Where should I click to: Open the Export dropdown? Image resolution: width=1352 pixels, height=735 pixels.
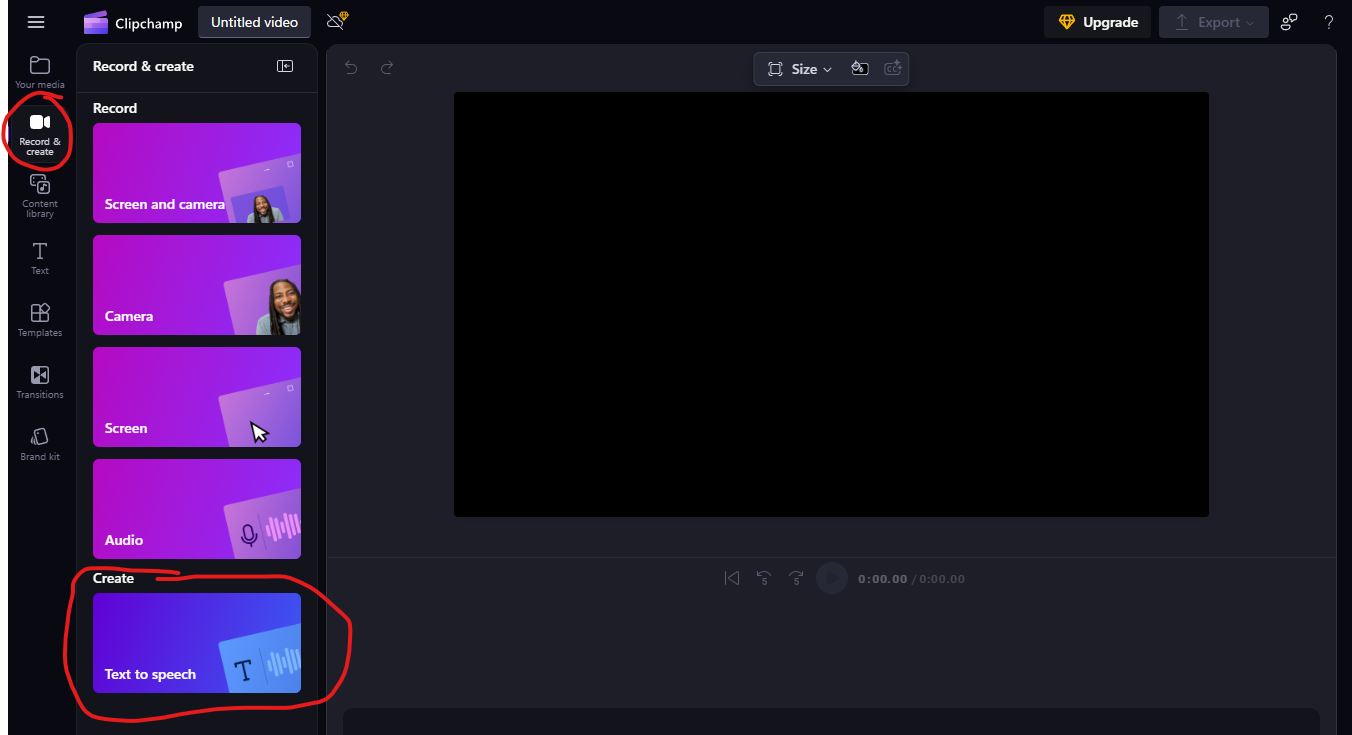(x=1213, y=22)
